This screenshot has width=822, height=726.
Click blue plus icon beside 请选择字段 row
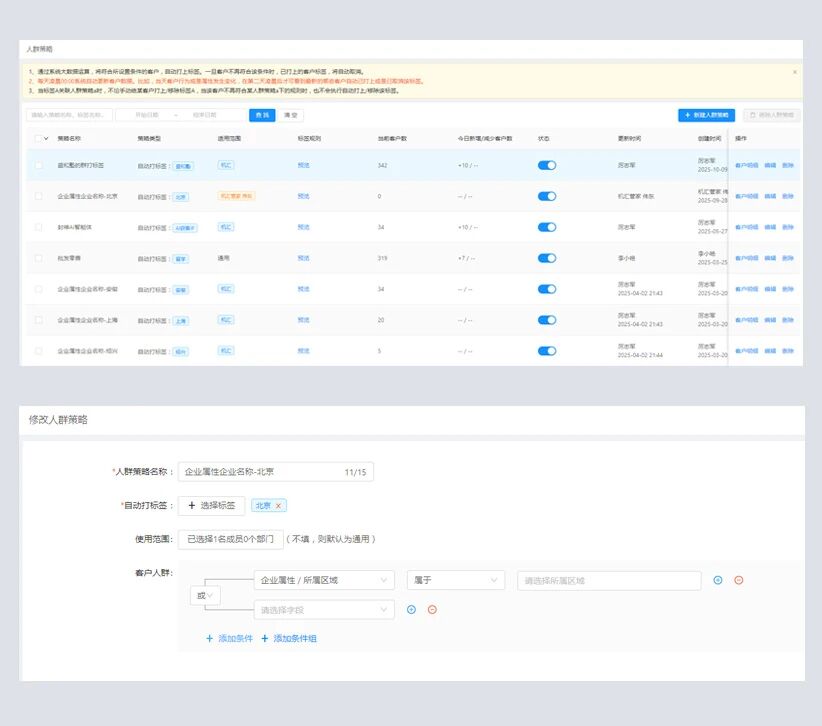coord(411,609)
